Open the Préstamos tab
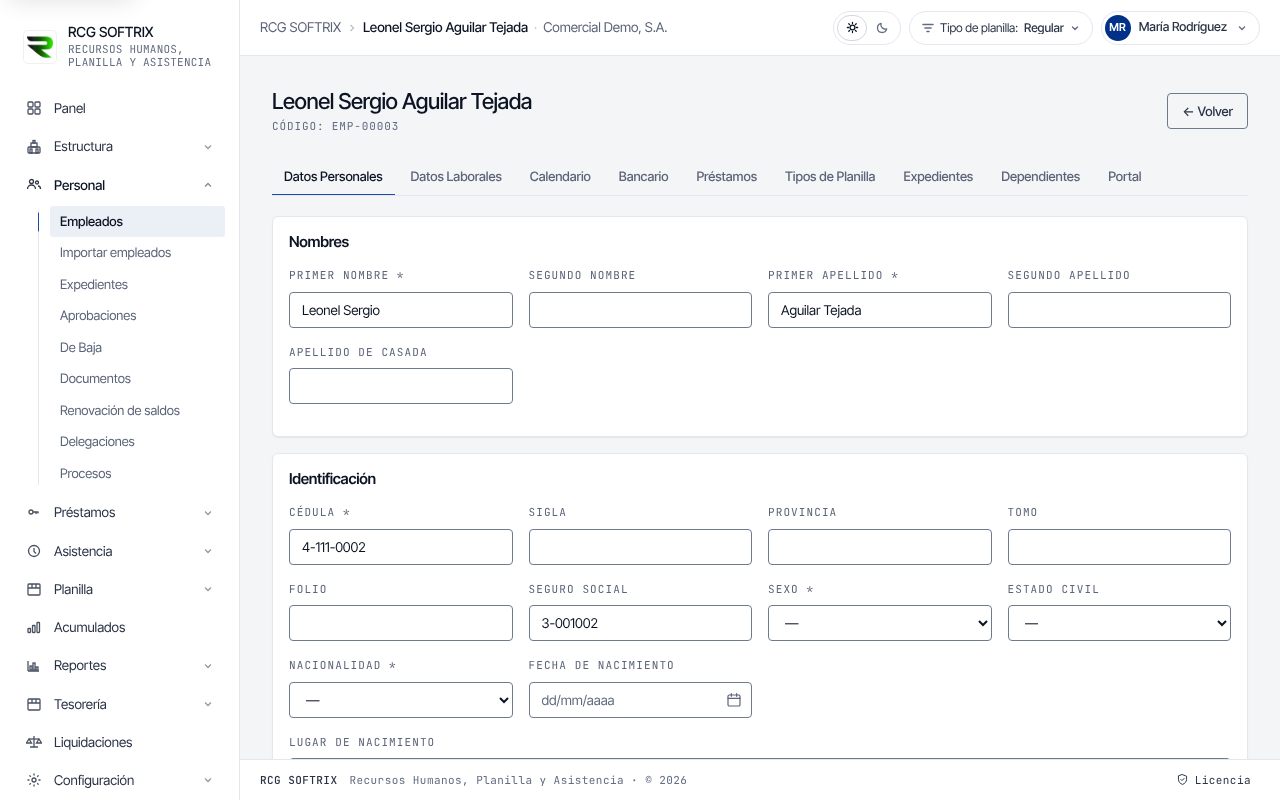This screenshot has height=800, width=1280. point(727,176)
